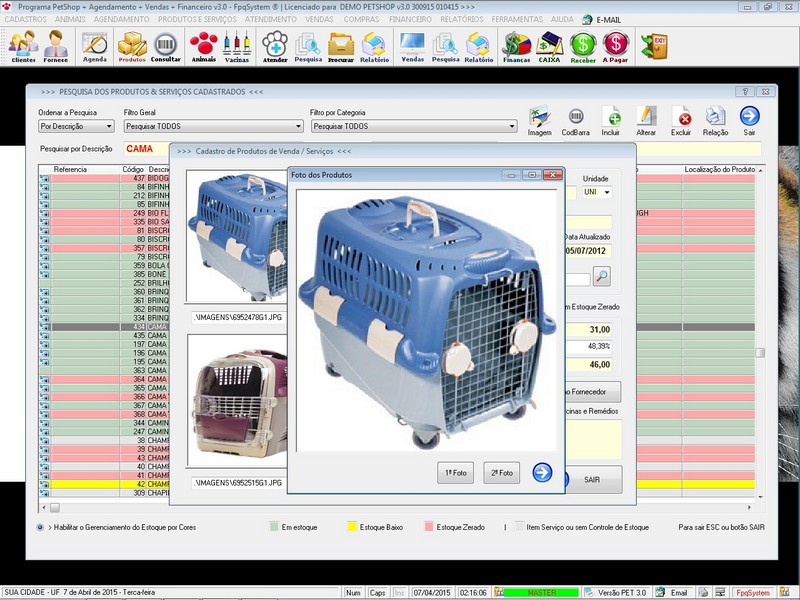Open the Agenda toolbar icon
The width and height of the screenshot is (800, 600).
point(95,47)
